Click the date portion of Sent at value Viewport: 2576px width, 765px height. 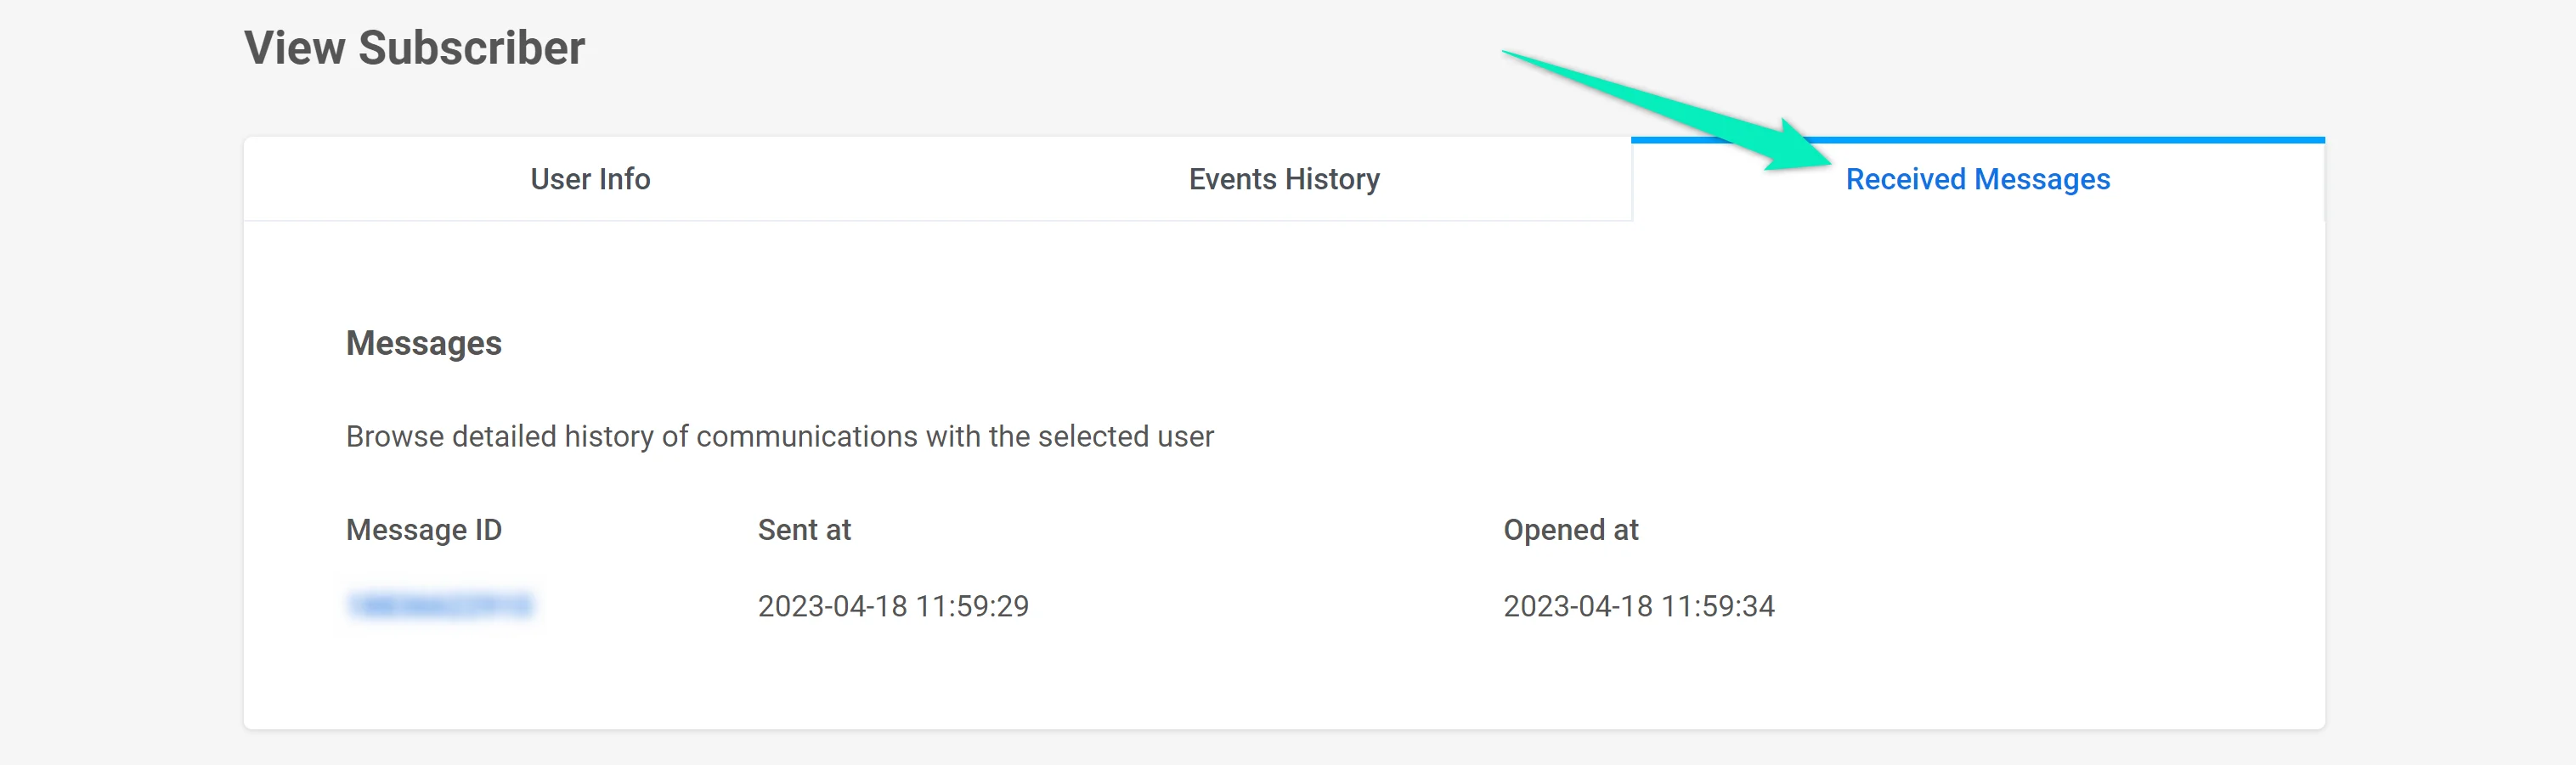coord(832,605)
